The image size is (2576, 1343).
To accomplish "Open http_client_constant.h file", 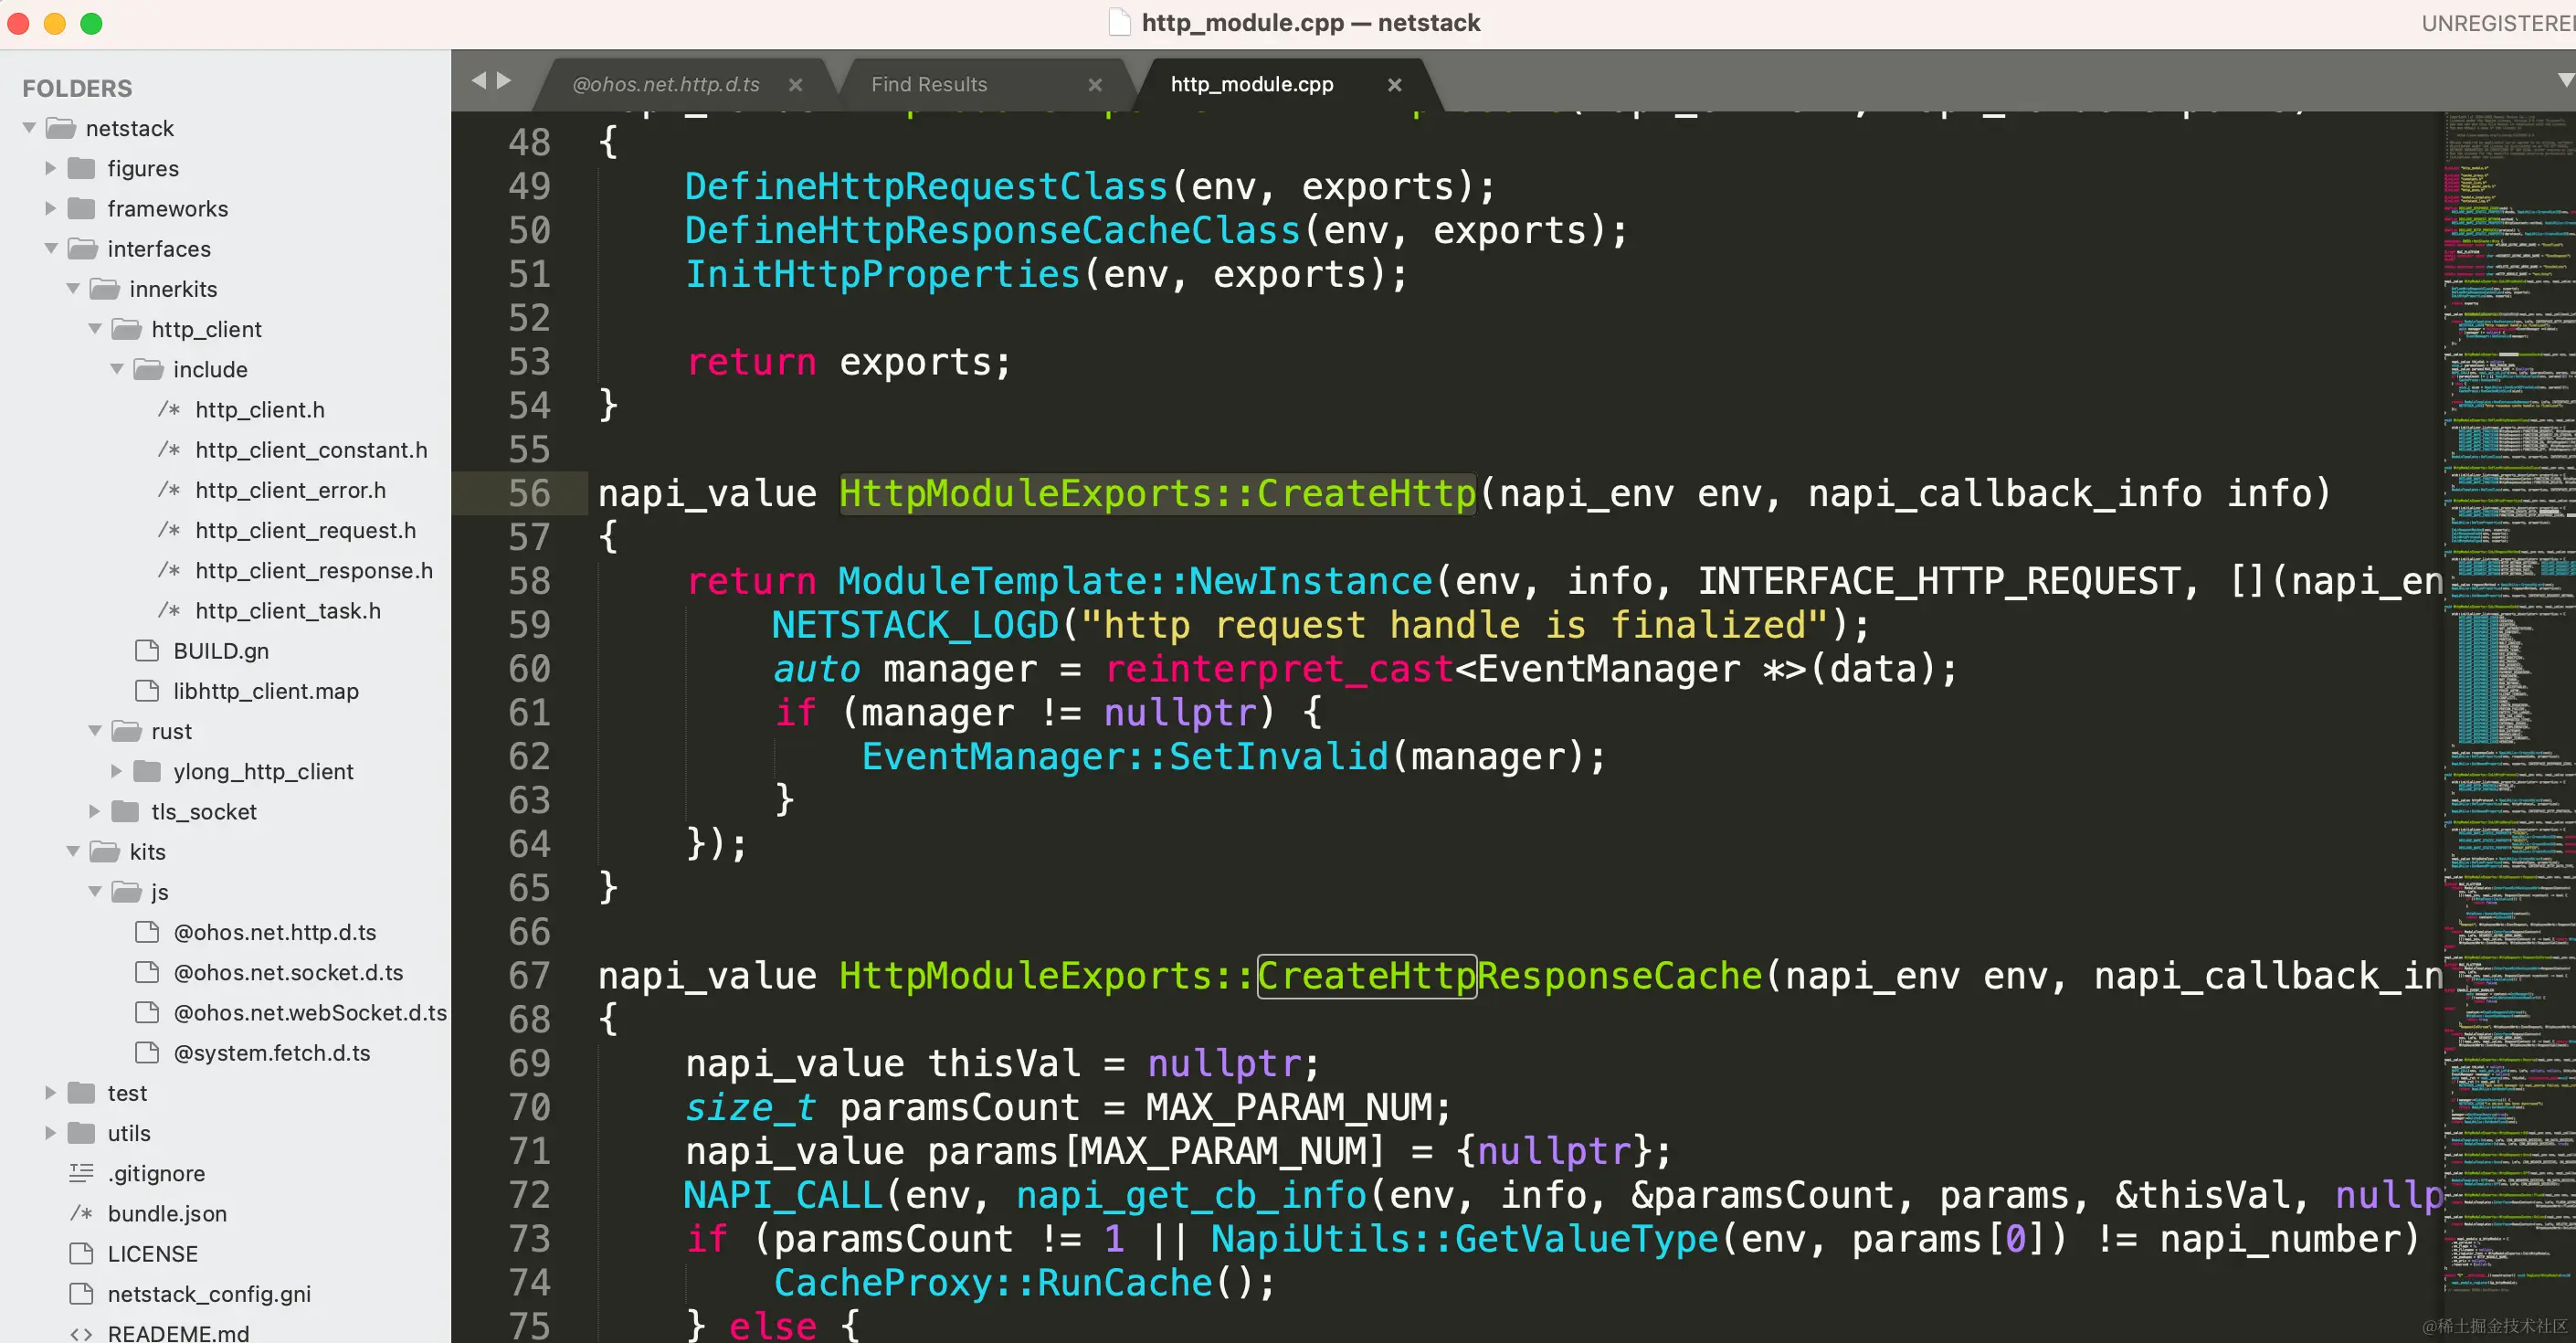I will click(x=311, y=449).
